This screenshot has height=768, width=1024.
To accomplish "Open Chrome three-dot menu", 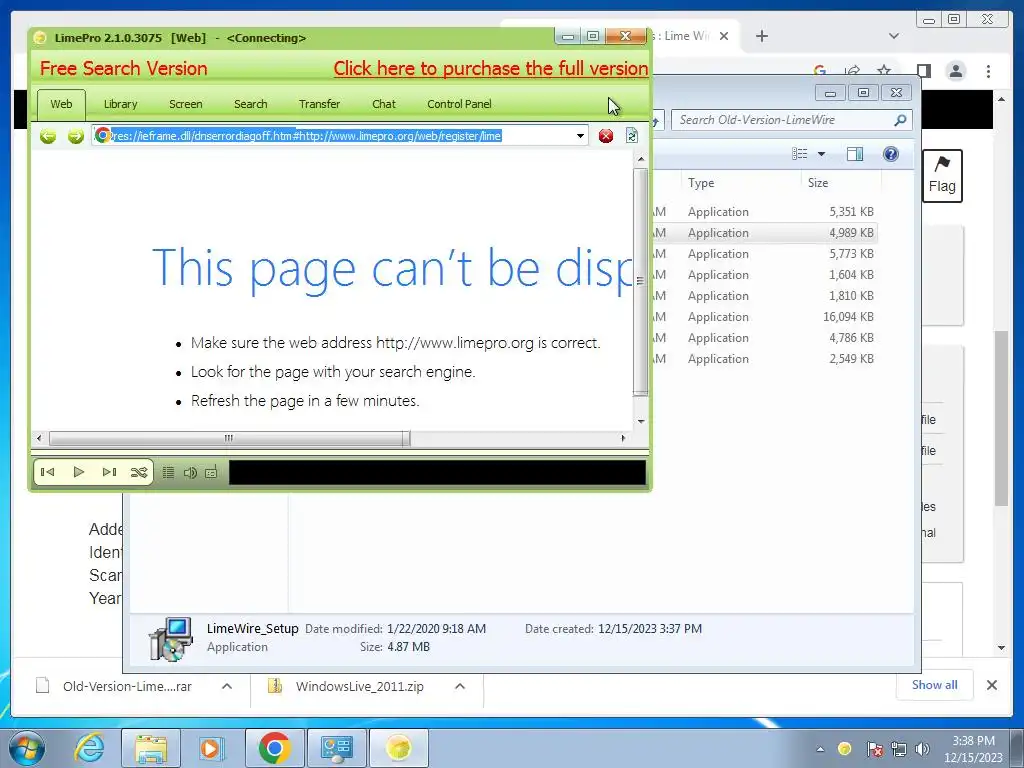I will tap(989, 71).
